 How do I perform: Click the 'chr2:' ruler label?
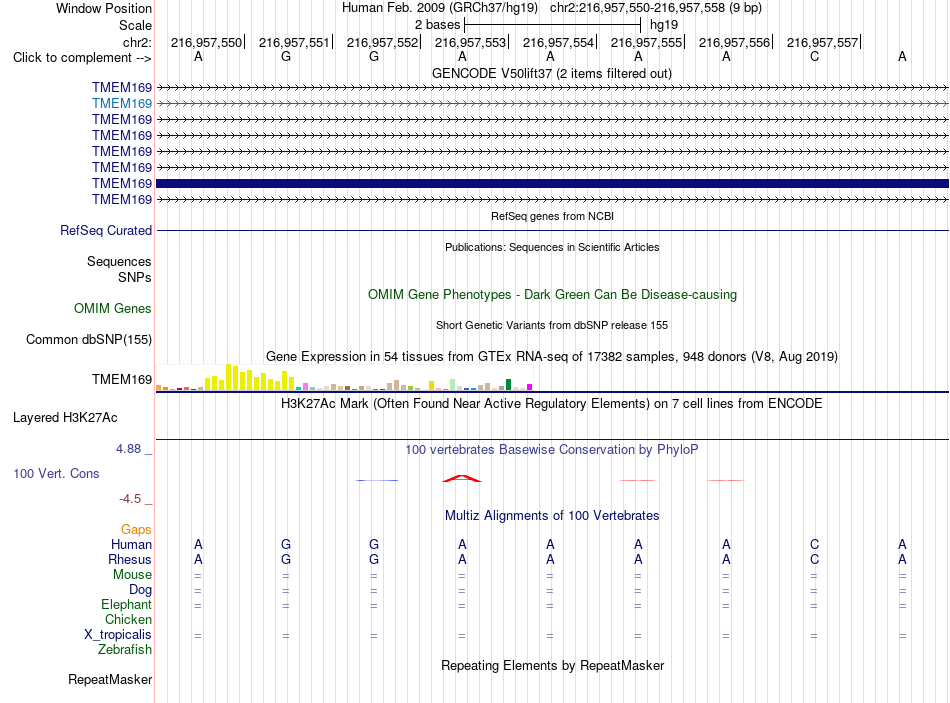pyautogui.click(x=137, y=42)
